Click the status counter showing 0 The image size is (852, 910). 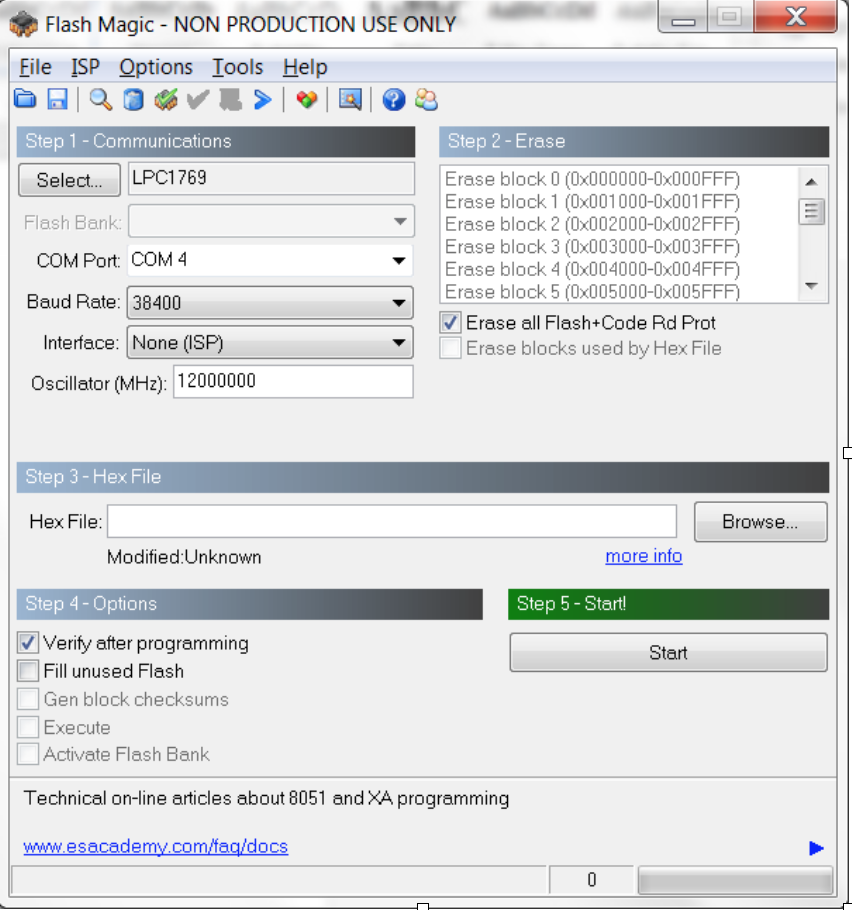pos(591,880)
